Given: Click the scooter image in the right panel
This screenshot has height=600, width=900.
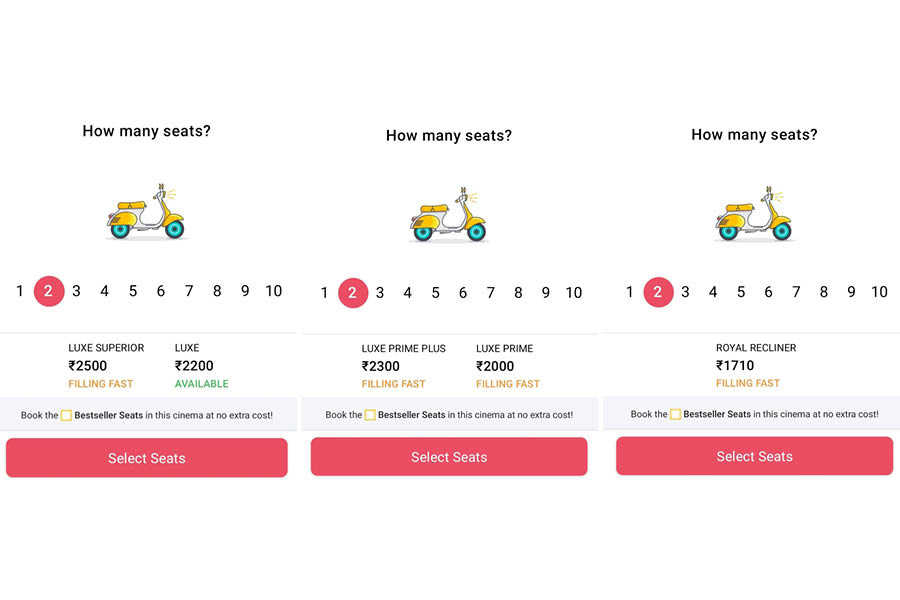Looking at the screenshot, I should coord(754,214).
